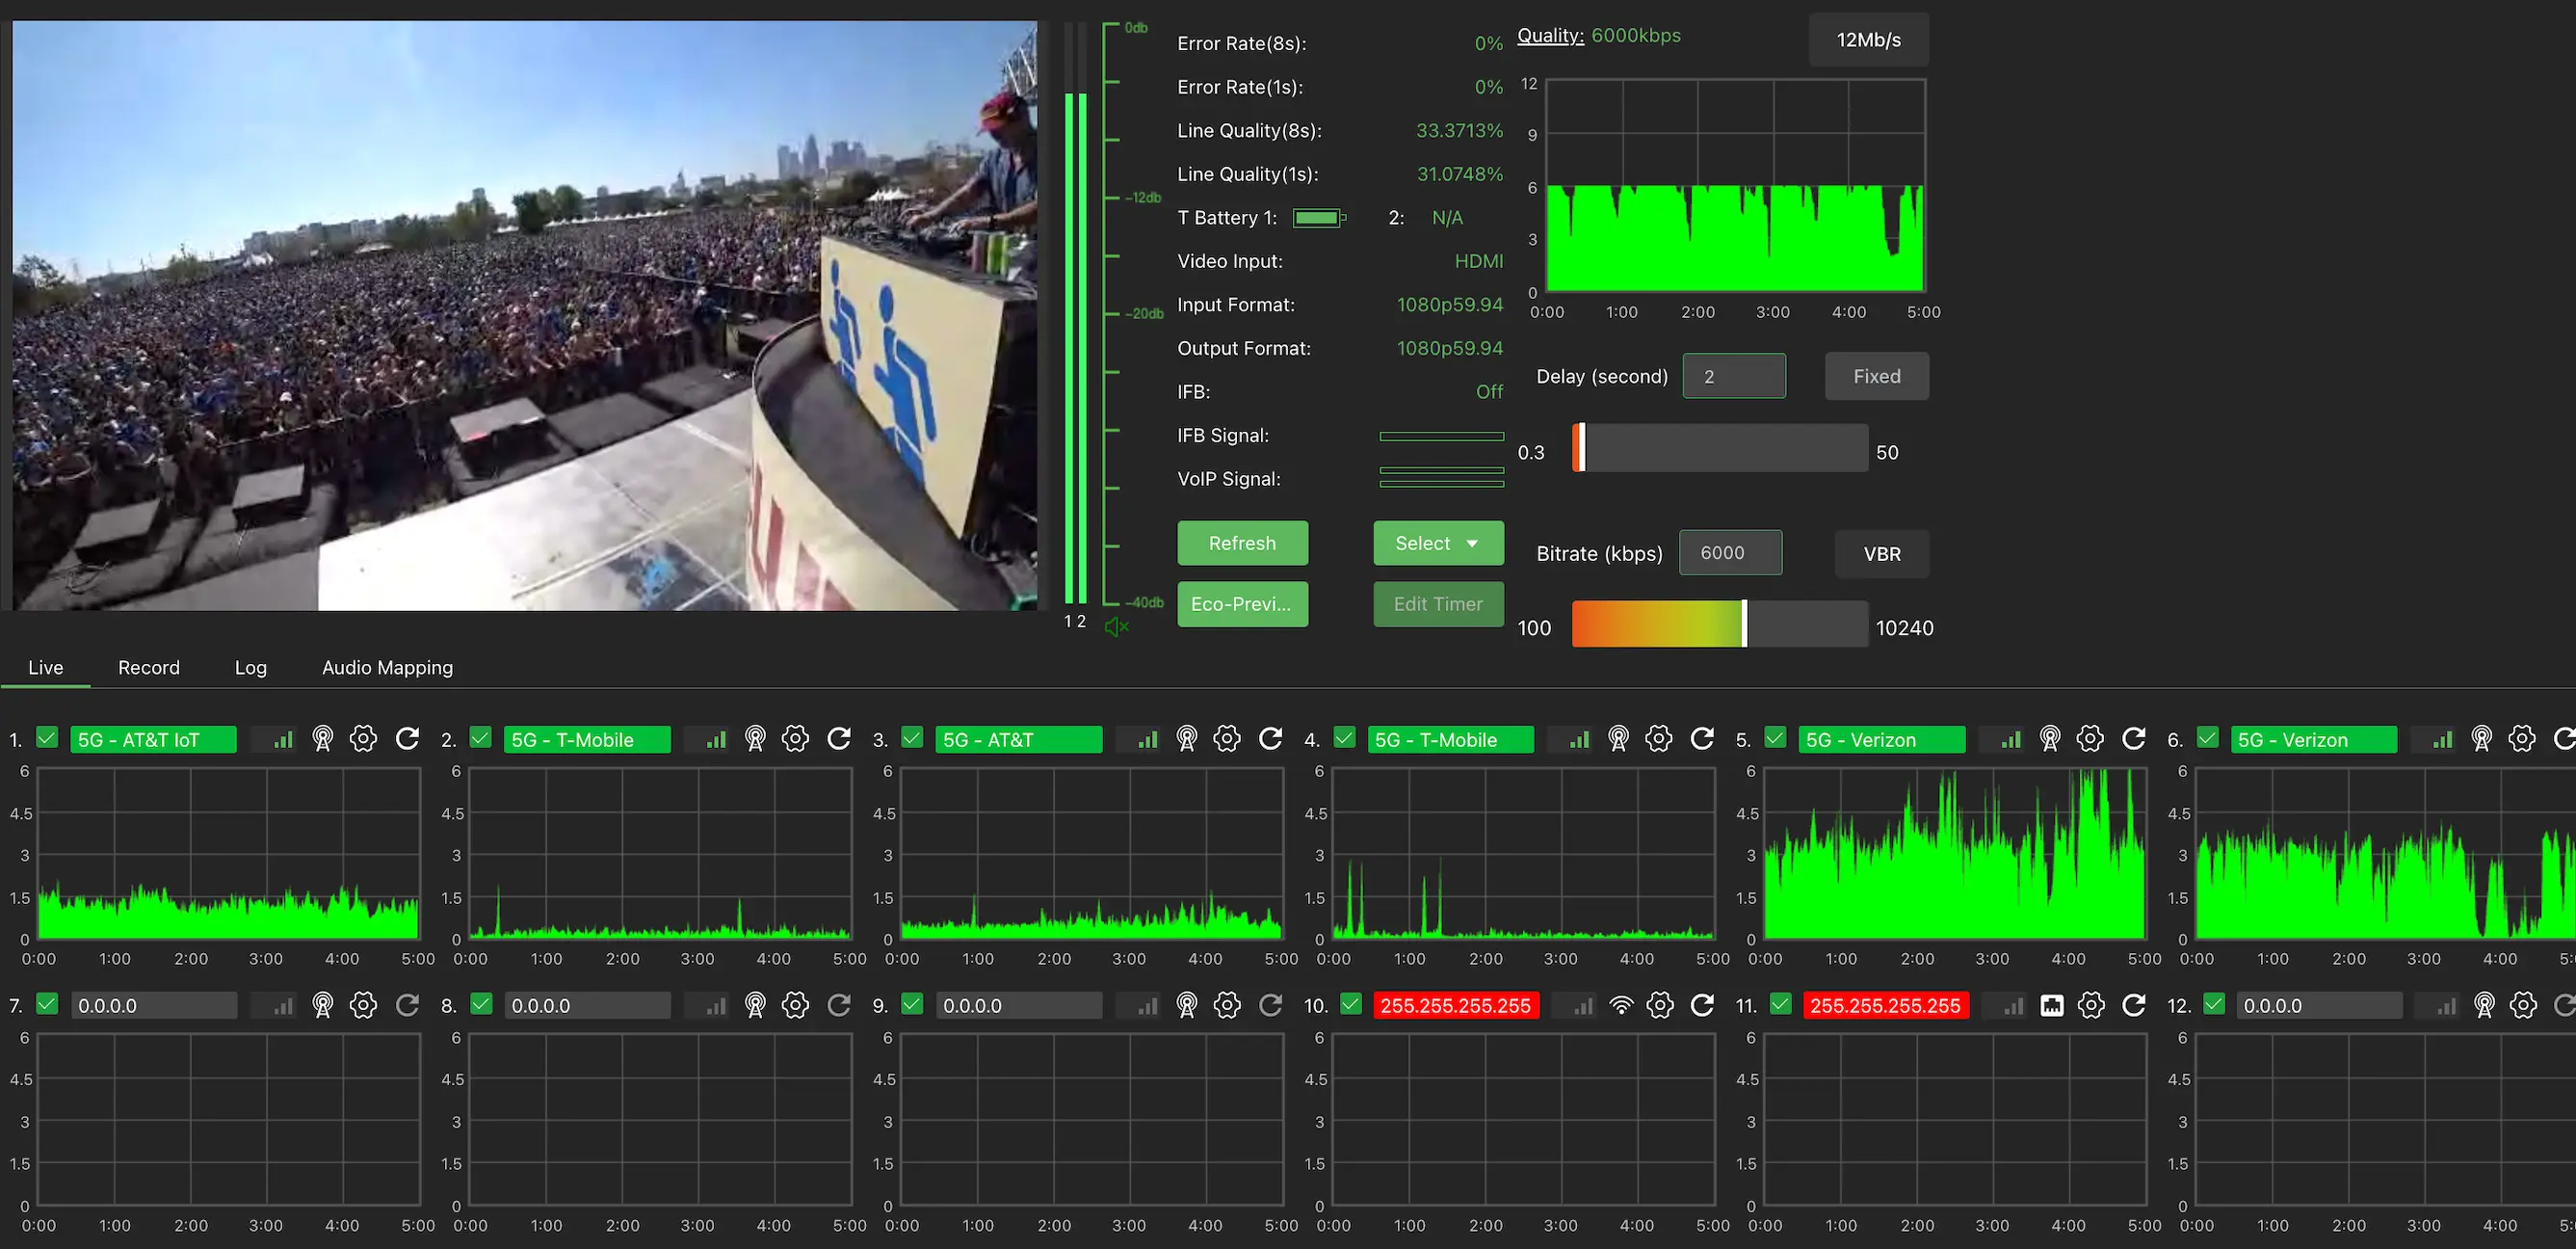Open settings gear for slot 11
The image size is (2576, 1249).
click(x=2090, y=1005)
